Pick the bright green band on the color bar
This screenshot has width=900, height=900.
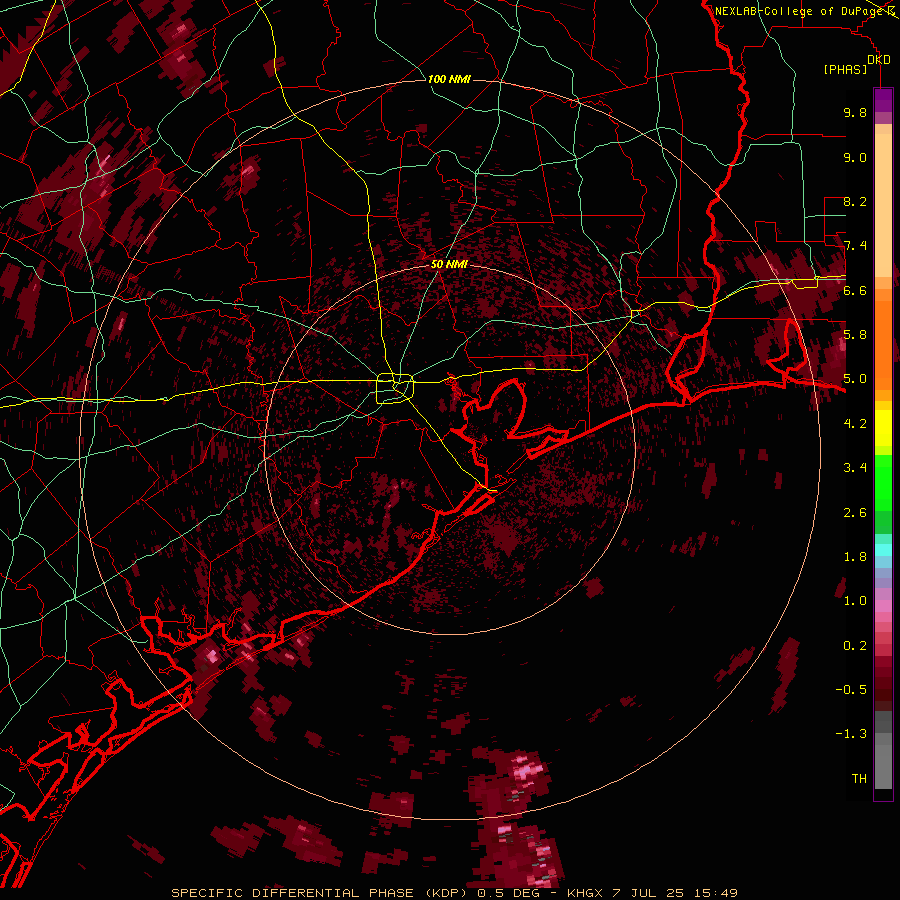883,482
